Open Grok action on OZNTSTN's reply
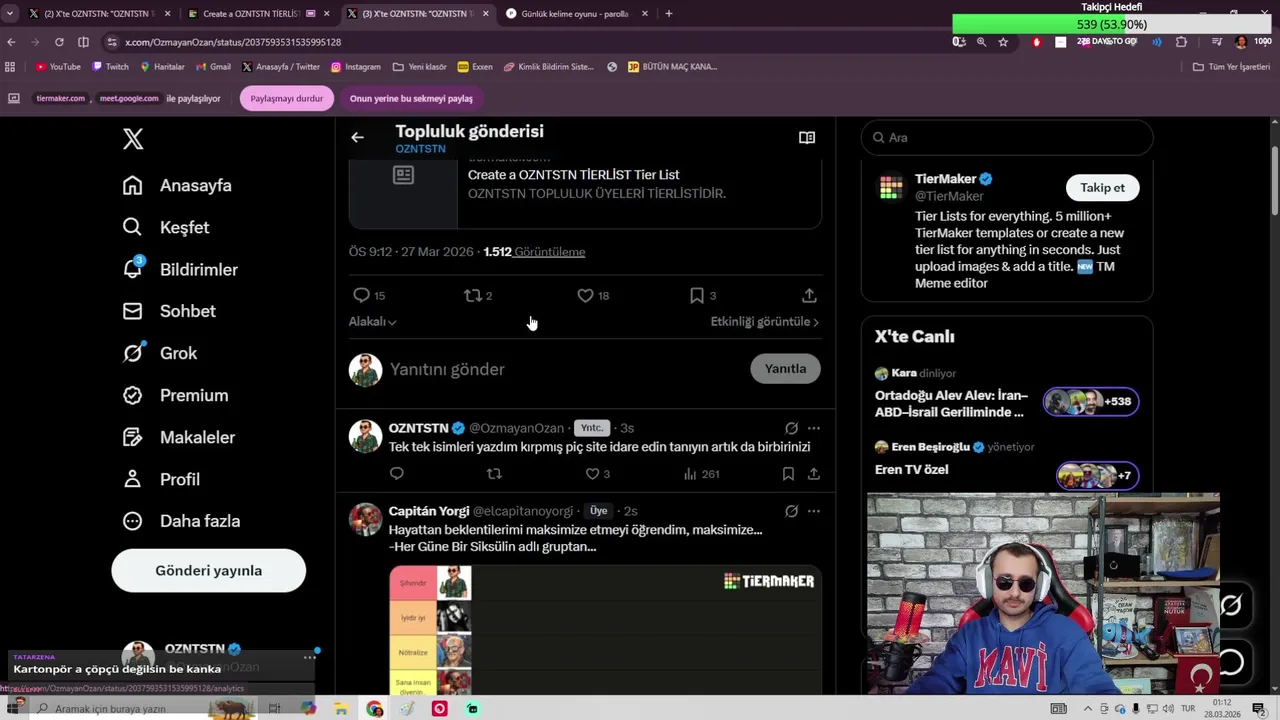The height and width of the screenshot is (720, 1280). click(791, 427)
